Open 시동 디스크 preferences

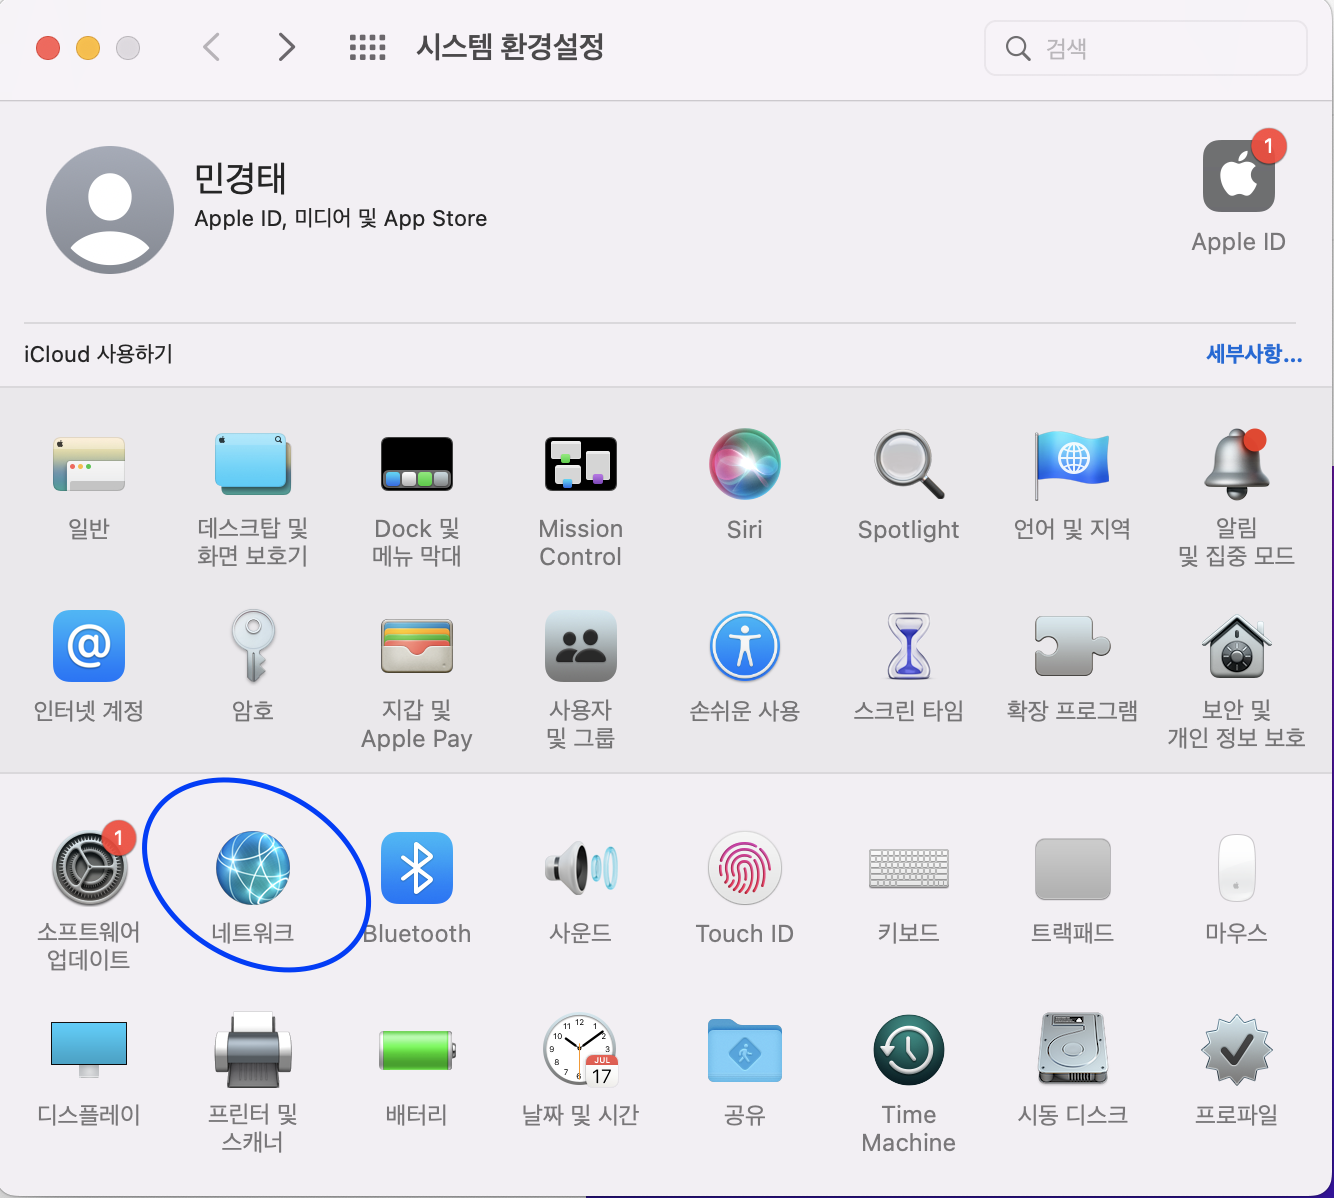(x=1072, y=1050)
